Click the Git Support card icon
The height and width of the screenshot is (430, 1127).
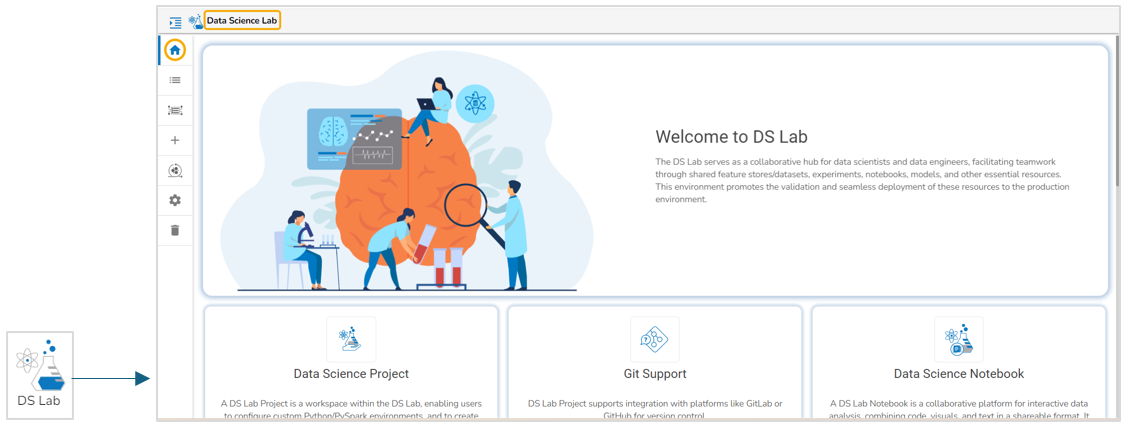pyautogui.click(x=655, y=339)
